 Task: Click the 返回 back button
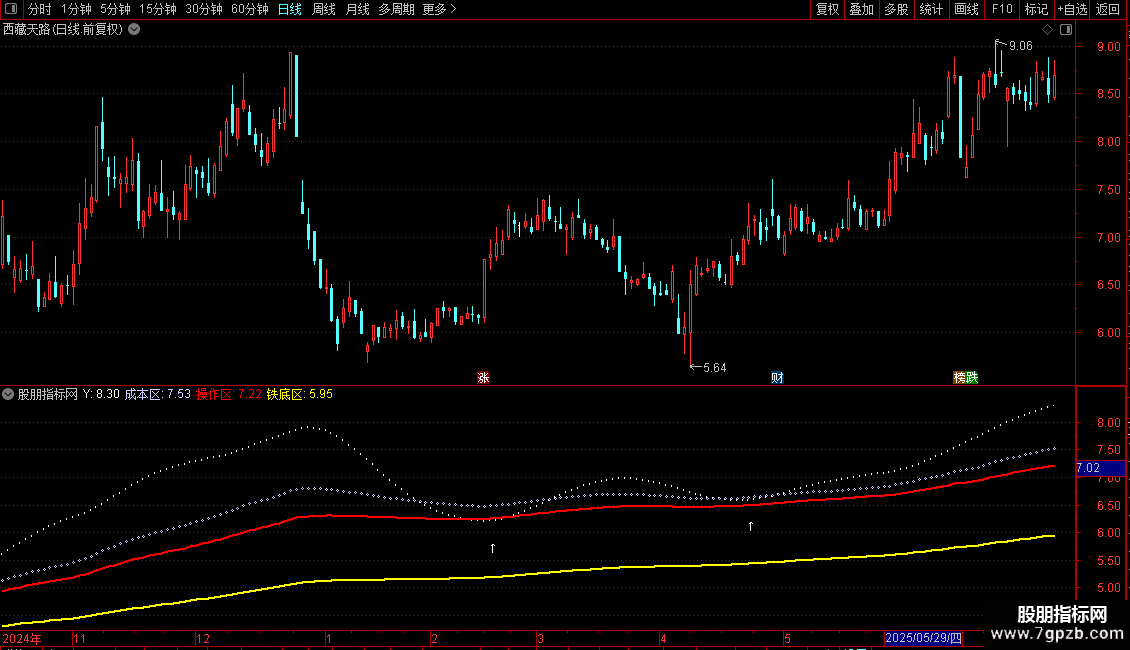point(1108,9)
